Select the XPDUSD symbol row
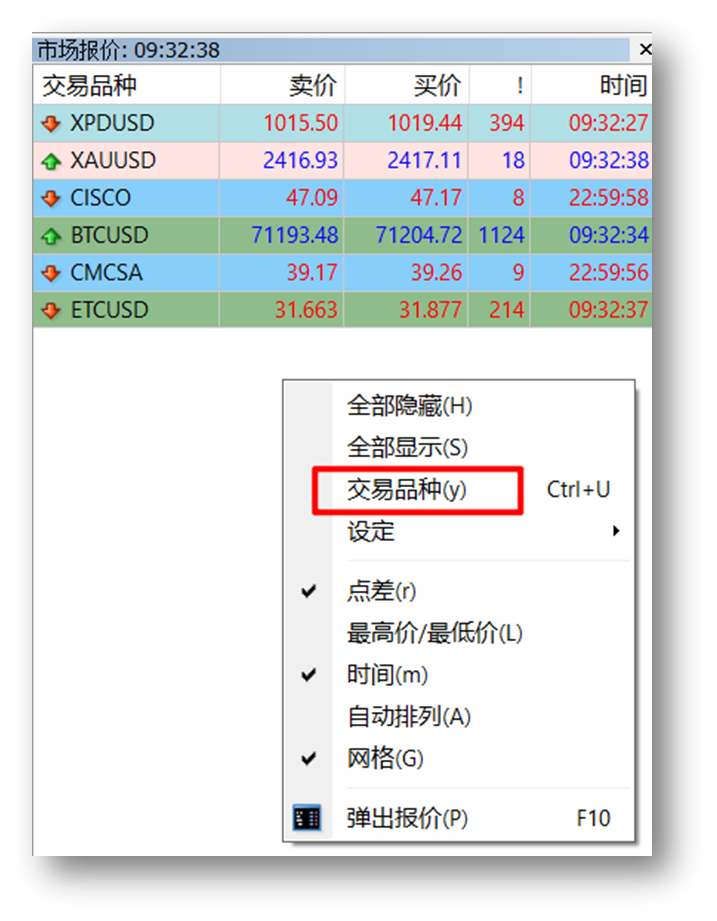 pyautogui.click(x=342, y=123)
